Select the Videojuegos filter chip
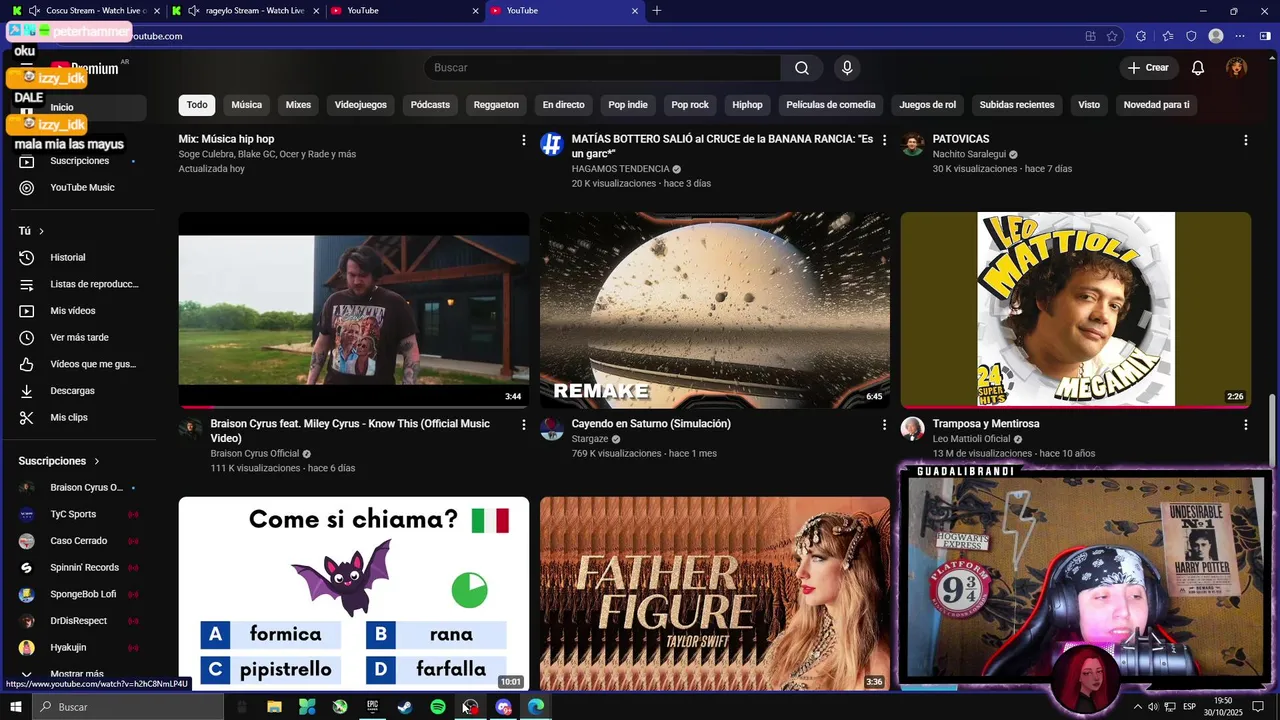Image resolution: width=1280 pixels, height=720 pixels. click(361, 105)
